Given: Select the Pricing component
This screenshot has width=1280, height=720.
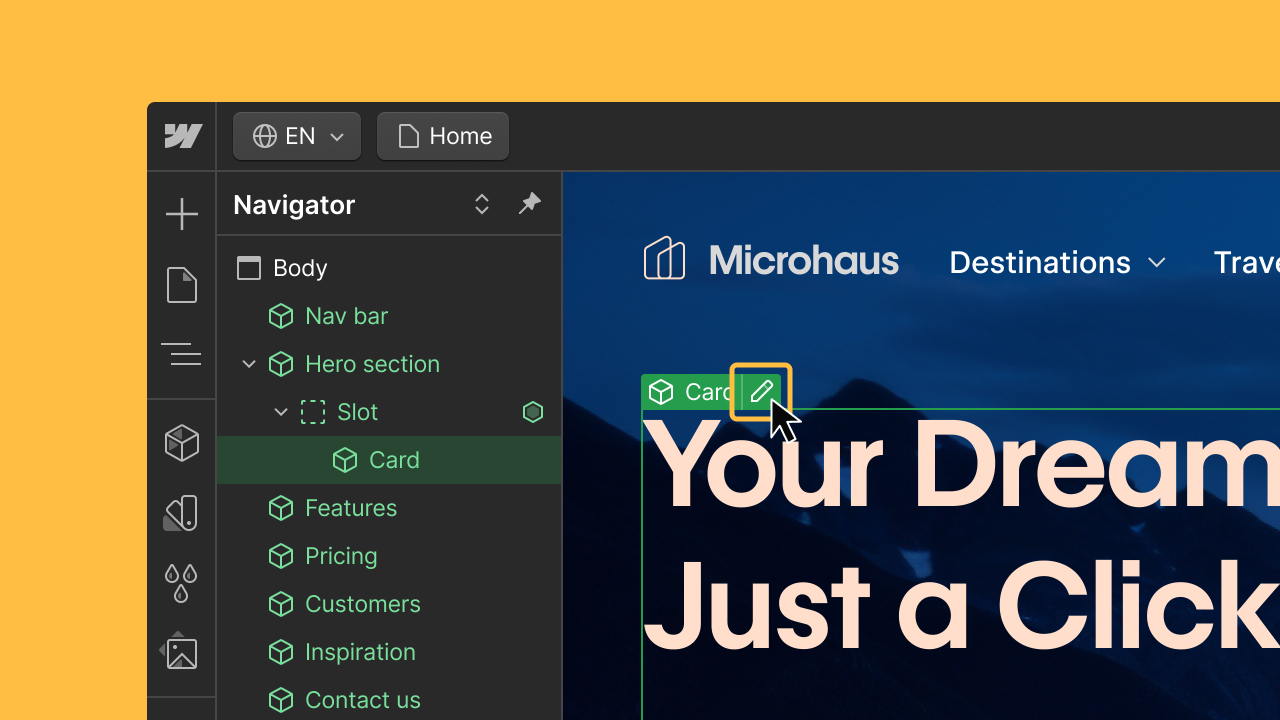Looking at the screenshot, I should 389,556.
